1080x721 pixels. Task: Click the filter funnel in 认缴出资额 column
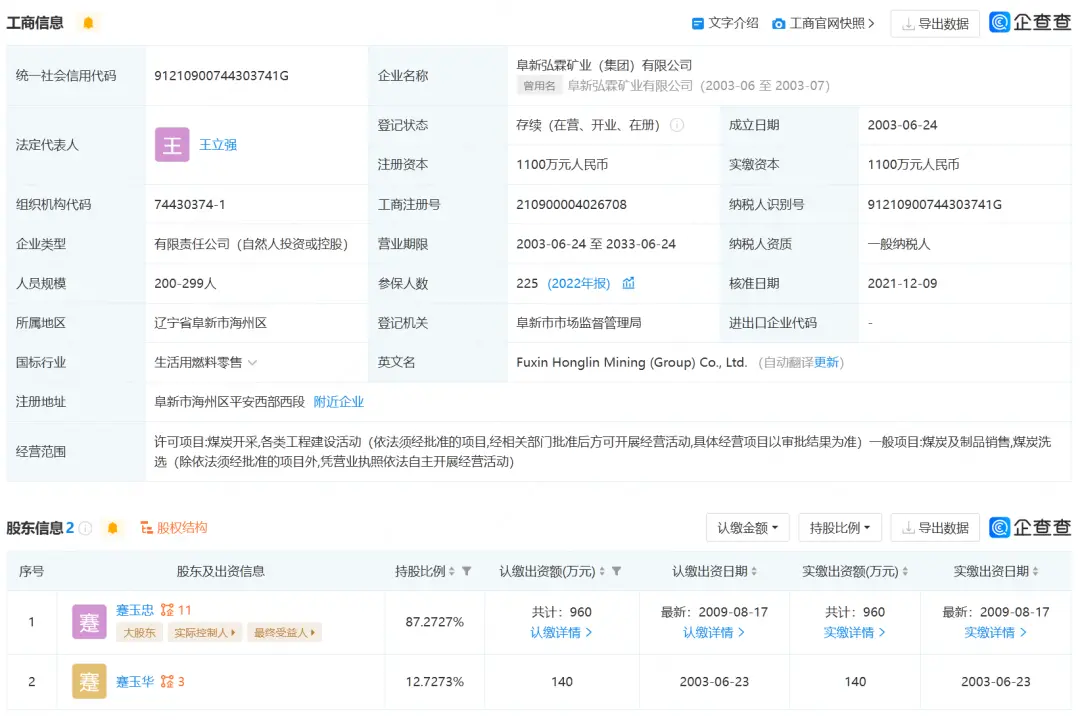click(x=616, y=571)
